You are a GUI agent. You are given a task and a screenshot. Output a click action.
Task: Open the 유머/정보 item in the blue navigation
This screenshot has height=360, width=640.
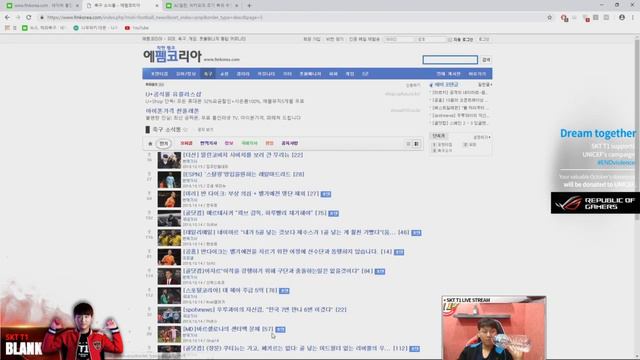pyautogui.click(x=186, y=74)
